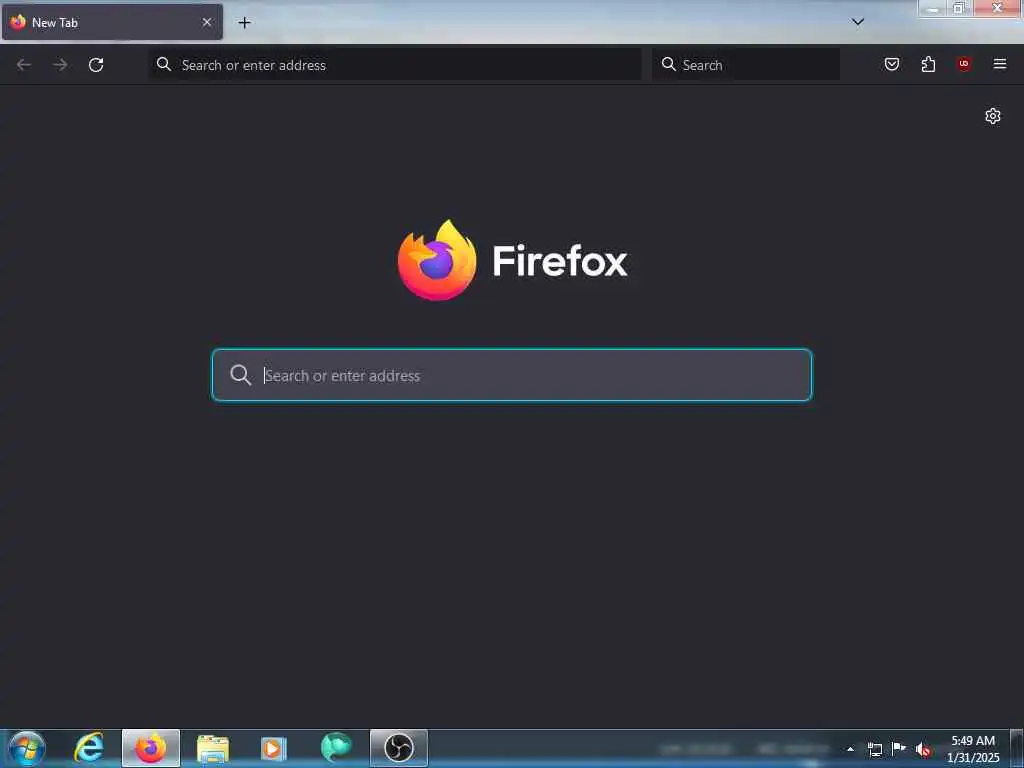Click the toolbar Search box
This screenshot has width=1024, height=768.
pos(746,65)
